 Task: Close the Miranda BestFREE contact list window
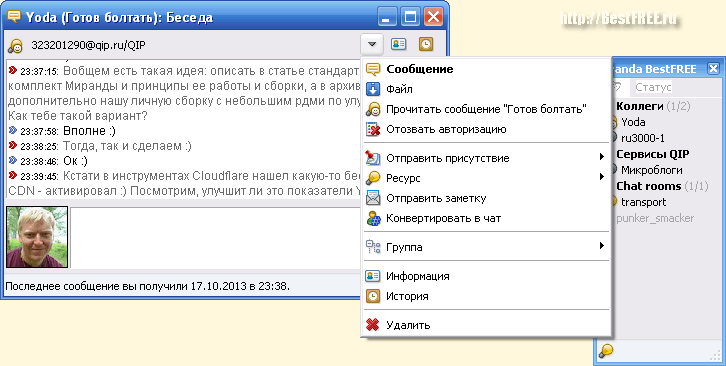coord(713,69)
